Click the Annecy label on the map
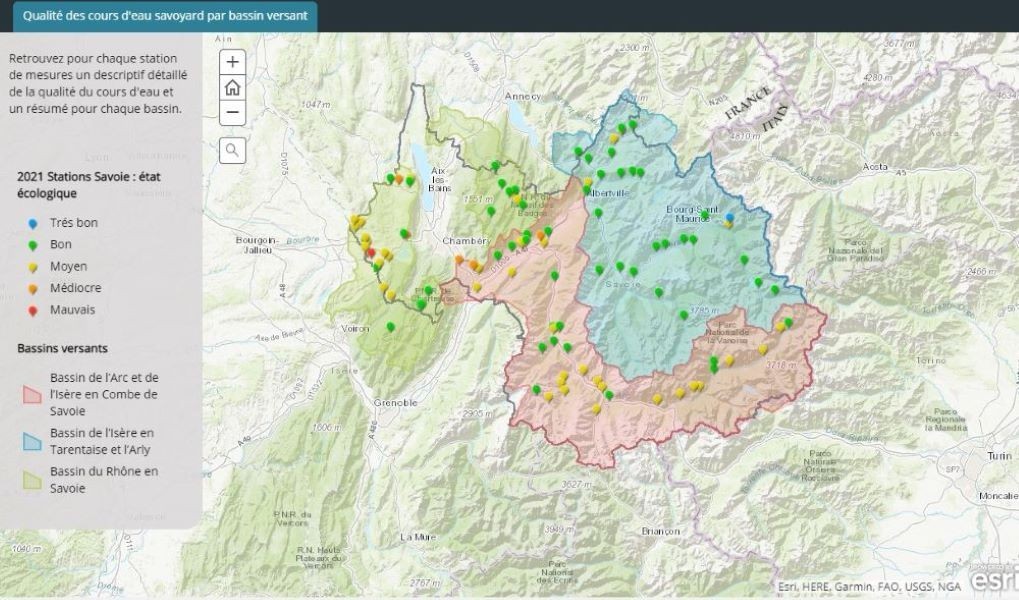Image resolution: width=1019 pixels, height=600 pixels. 522,96
